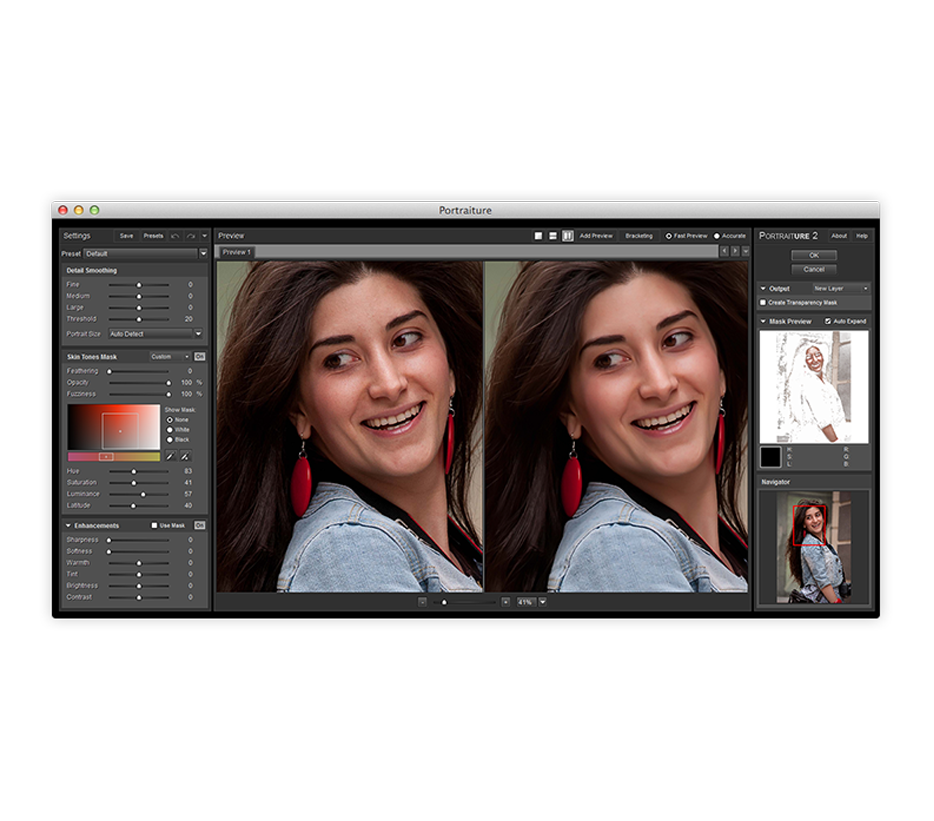Click the redo arrow in Settings
The height and width of the screenshot is (821, 934).
pyautogui.click(x=190, y=236)
